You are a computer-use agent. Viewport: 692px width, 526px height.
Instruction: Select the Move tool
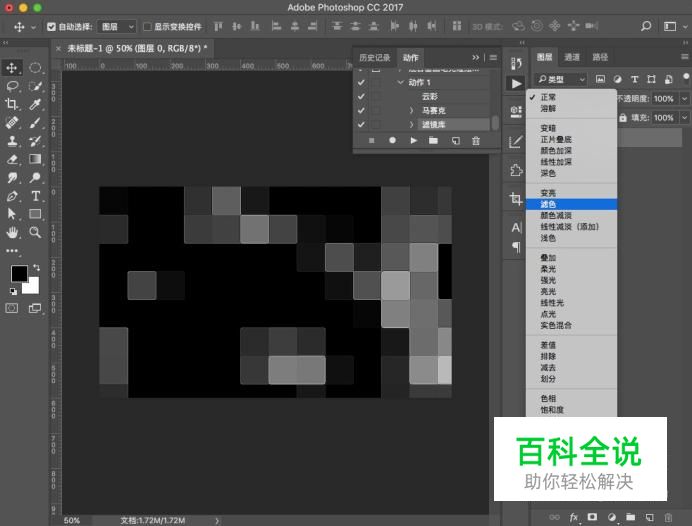(x=12, y=68)
